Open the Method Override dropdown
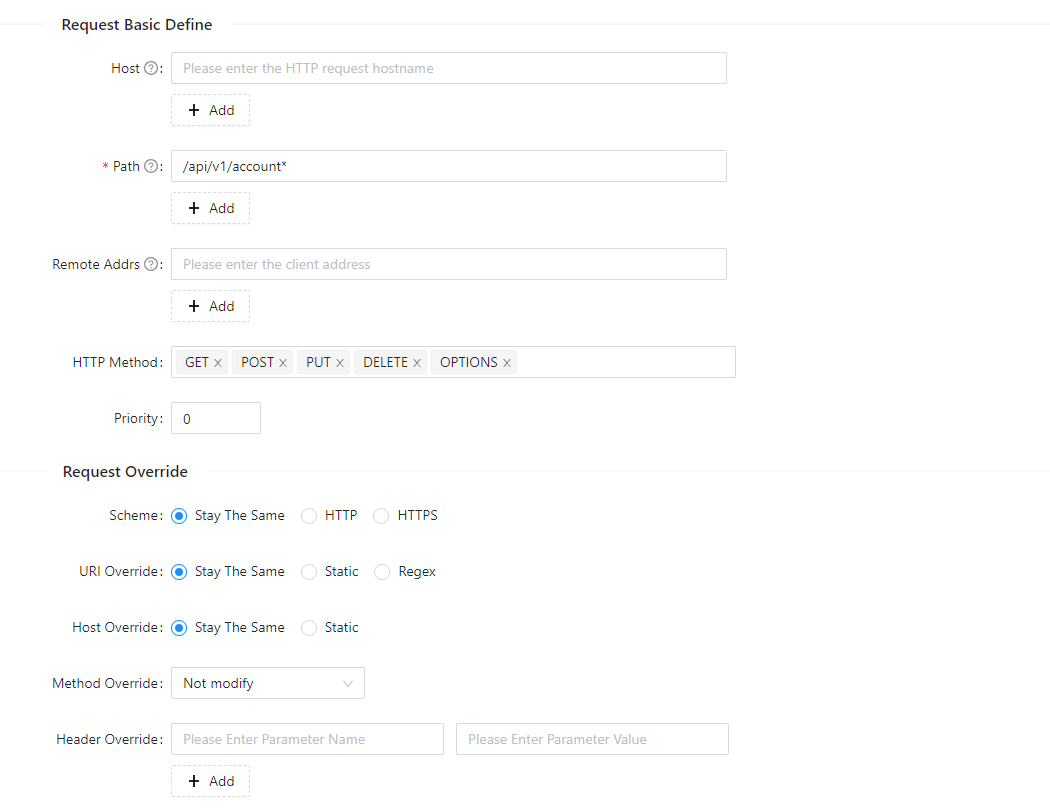 (268, 684)
